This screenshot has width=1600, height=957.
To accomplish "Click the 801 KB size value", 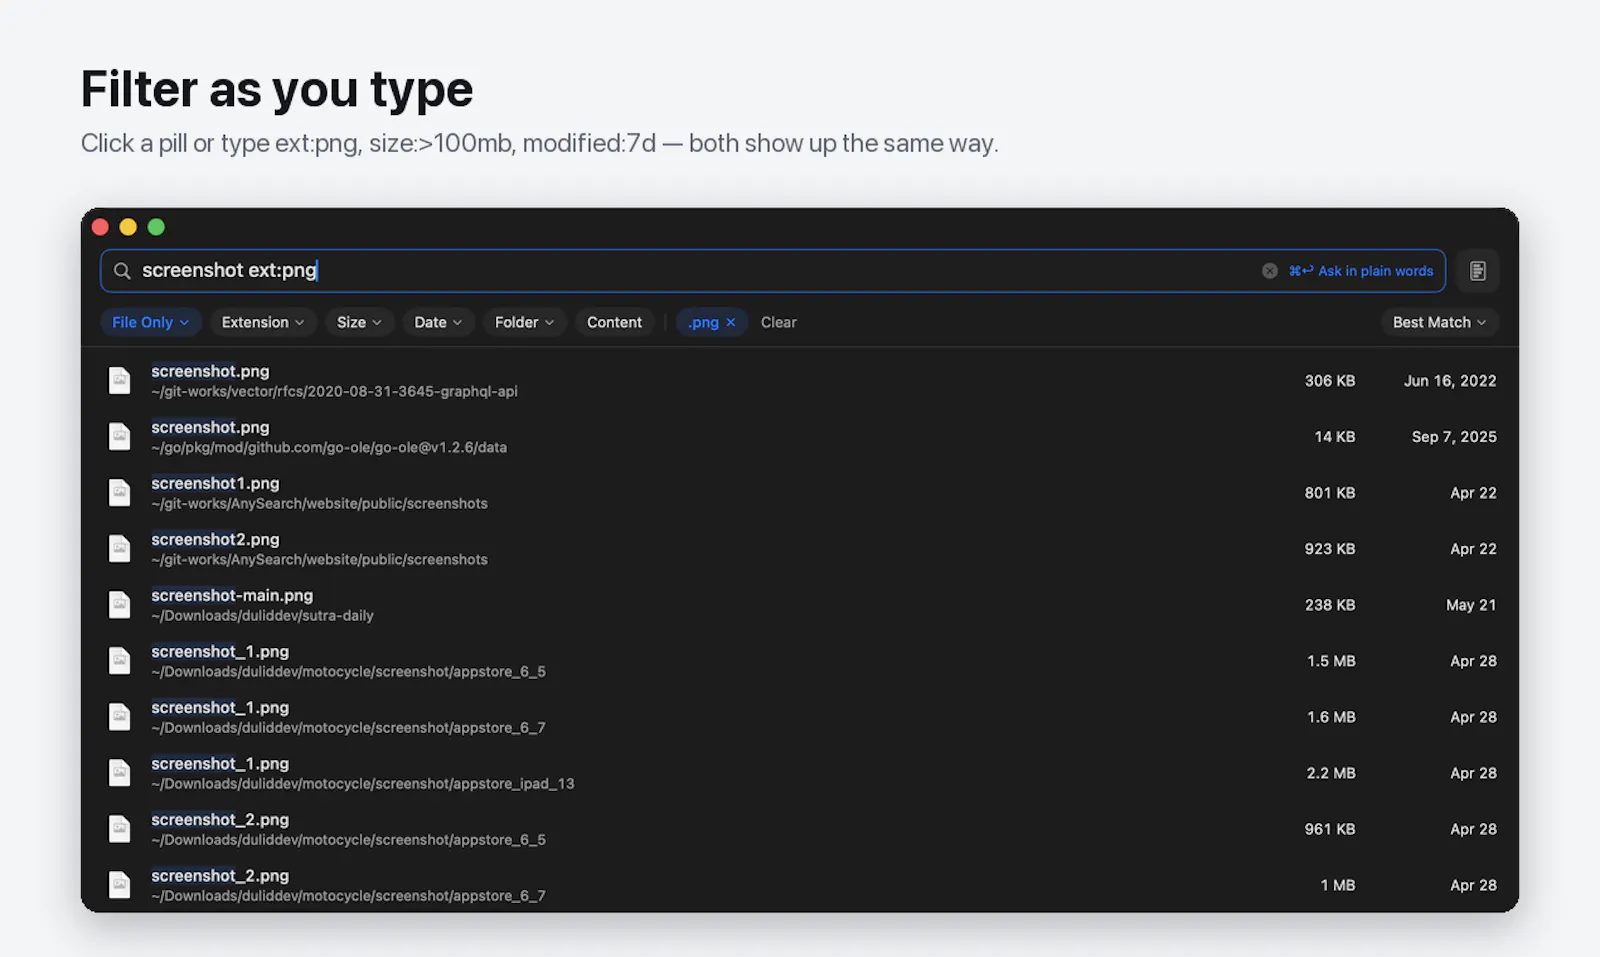I will point(1330,493).
